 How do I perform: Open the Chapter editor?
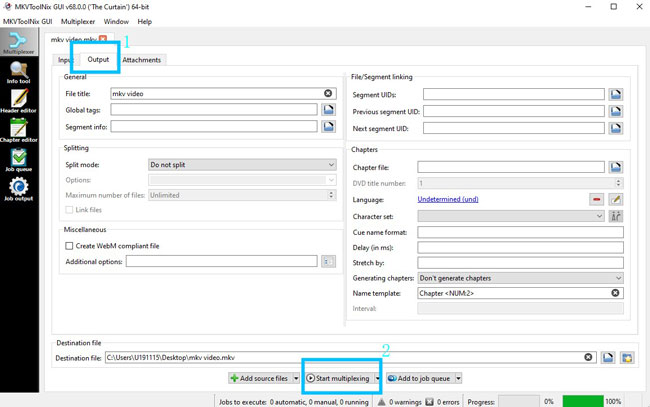point(19,131)
